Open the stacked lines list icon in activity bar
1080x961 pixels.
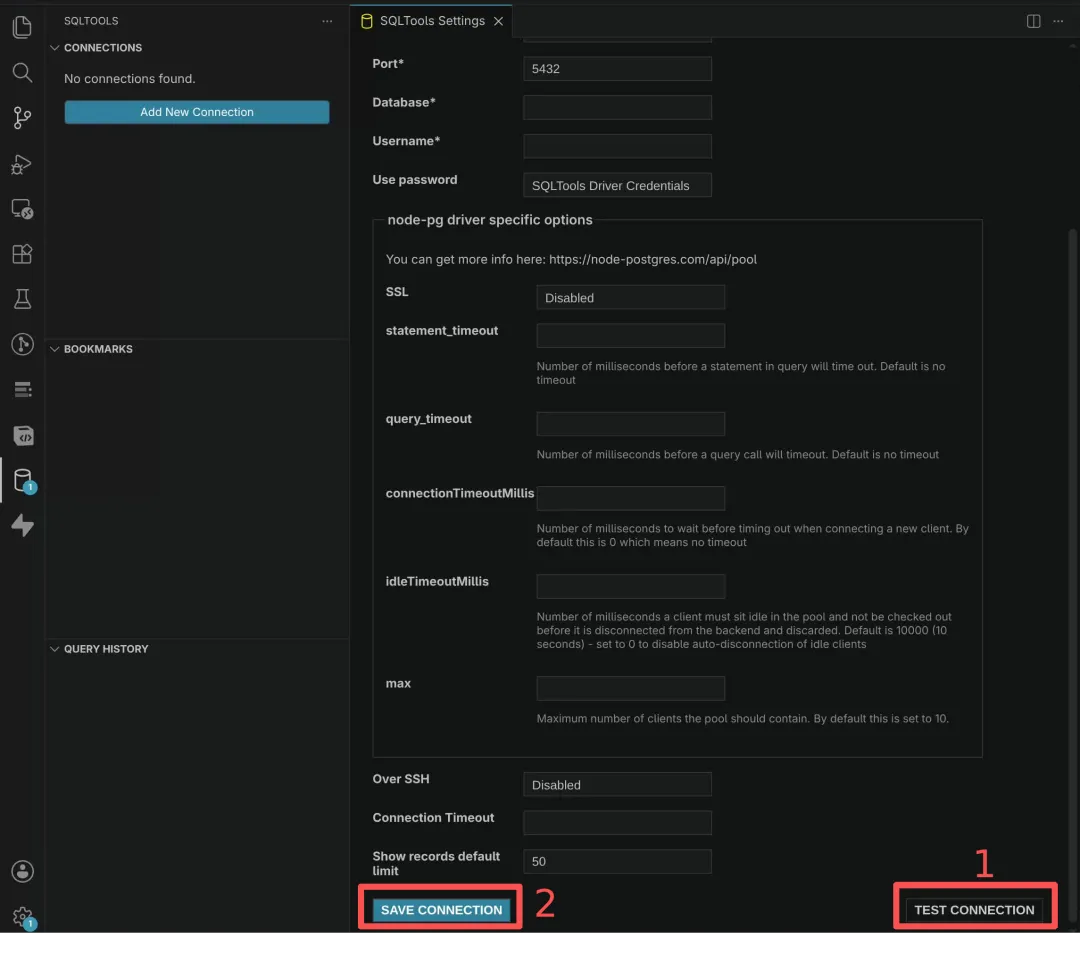(x=23, y=390)
